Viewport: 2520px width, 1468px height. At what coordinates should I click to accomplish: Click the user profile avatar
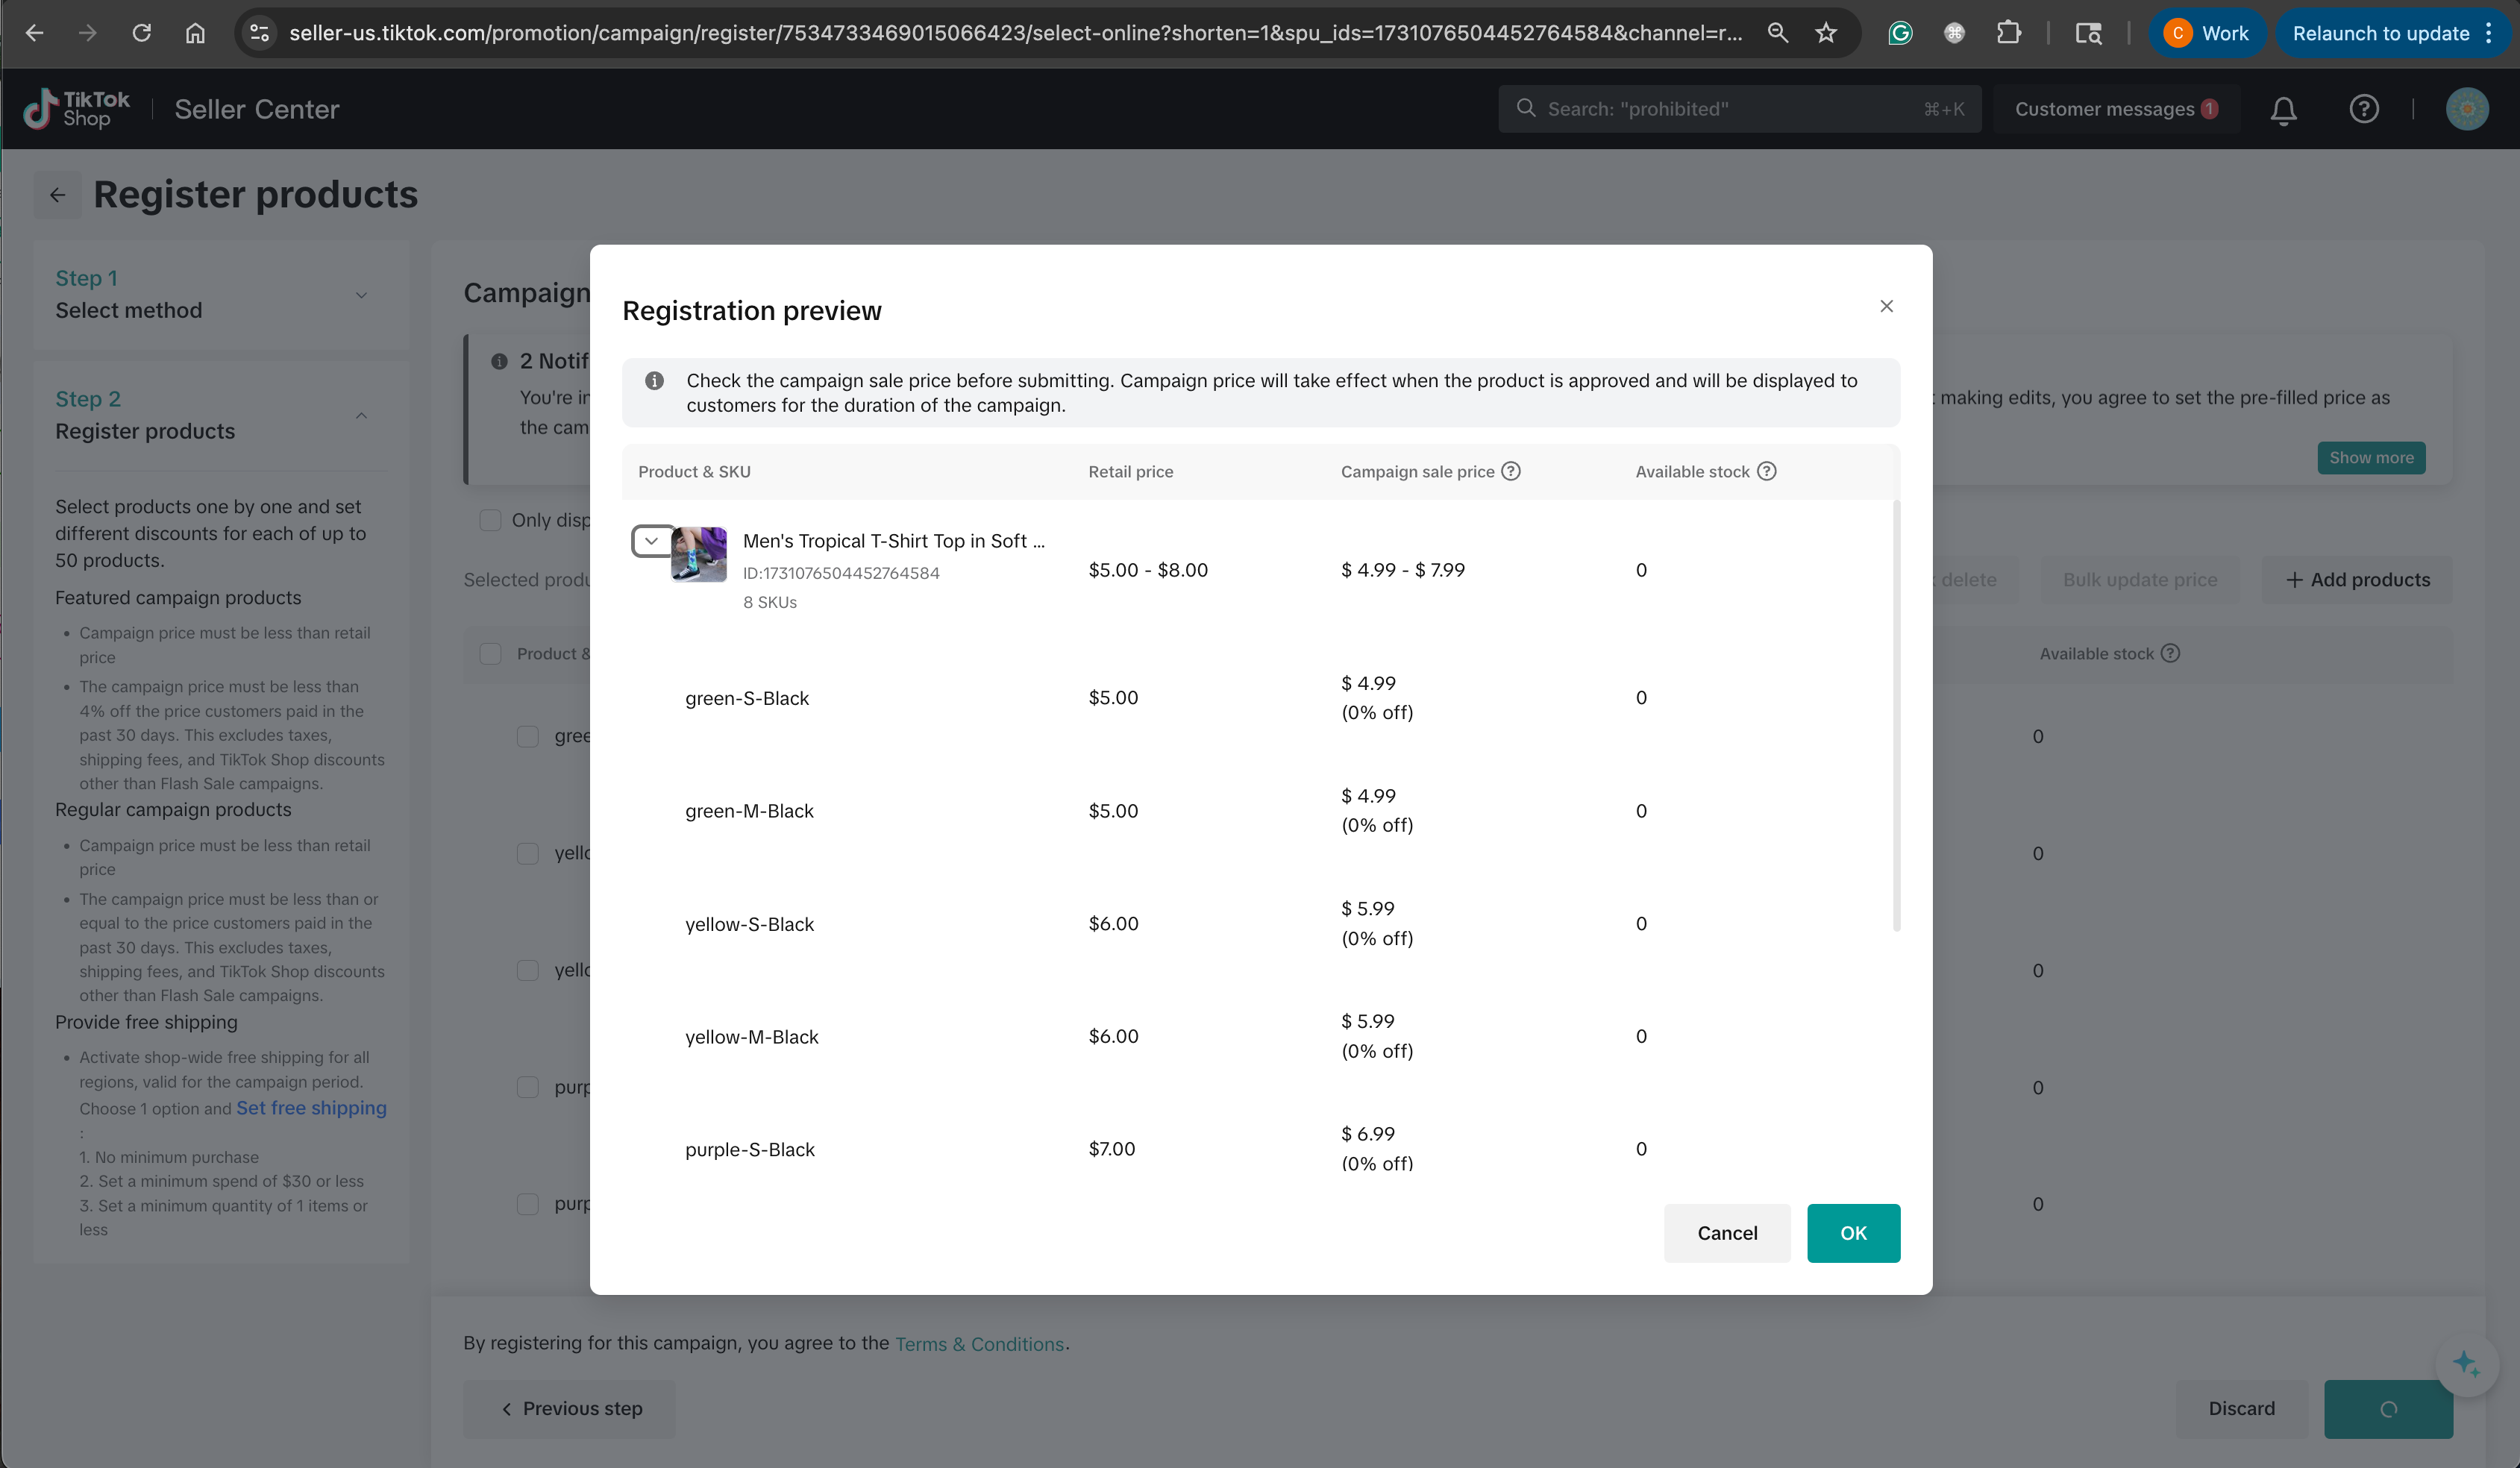coord(2466,109)
